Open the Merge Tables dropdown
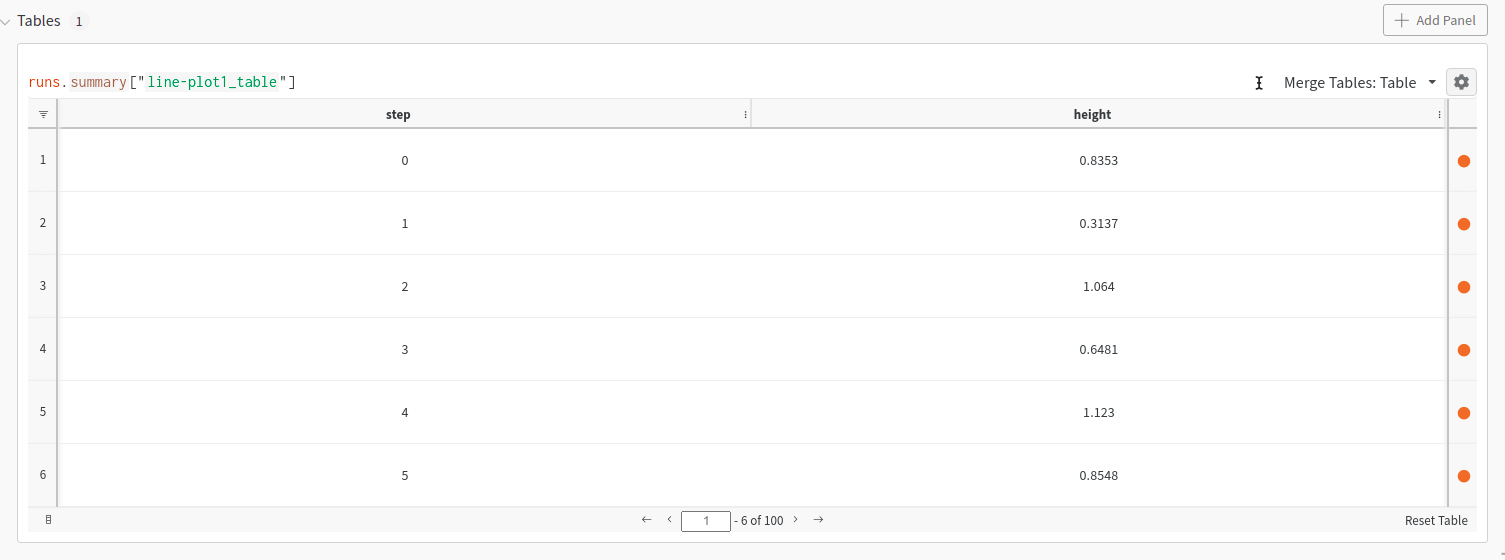The width and height of the screenshot is (1505, 560). [1359, 82]
